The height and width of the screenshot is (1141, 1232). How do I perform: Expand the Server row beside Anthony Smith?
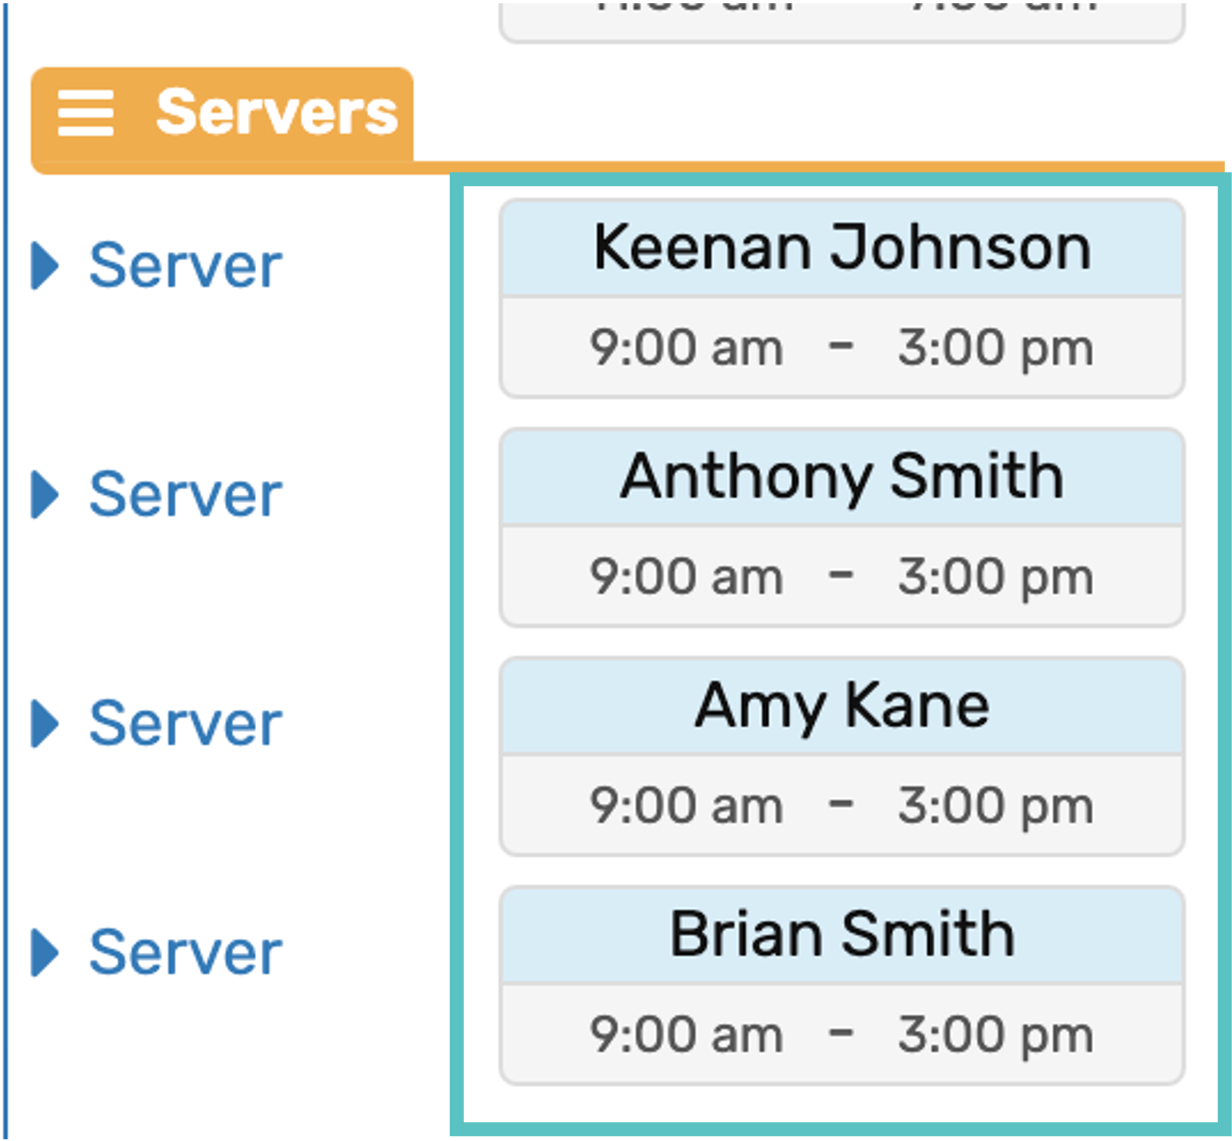coord(45,495)
